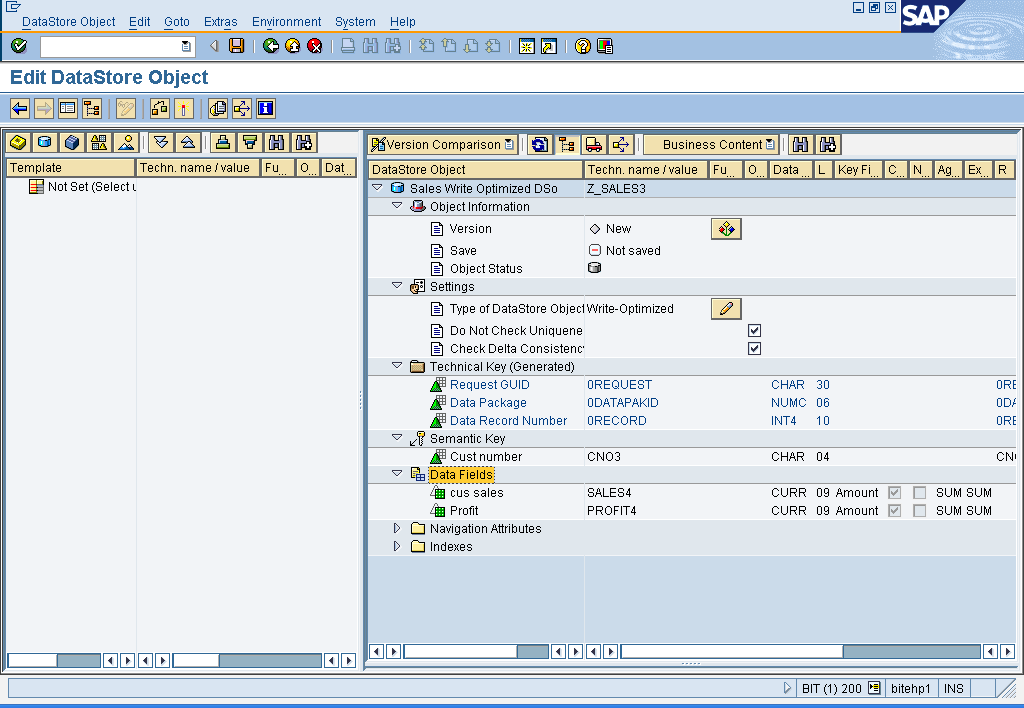The image size is (1024, 708).
Task: Click the Customize Local Layout monitor icon
Action: [x=605, y=46]
